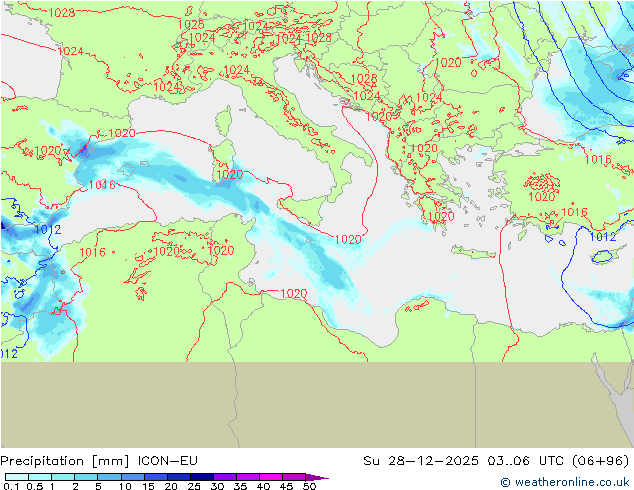Click the 1020 label over southern Greece
The width and height of the screenshot is (634, 490).
pyautogui.click(x=441, y=216)
